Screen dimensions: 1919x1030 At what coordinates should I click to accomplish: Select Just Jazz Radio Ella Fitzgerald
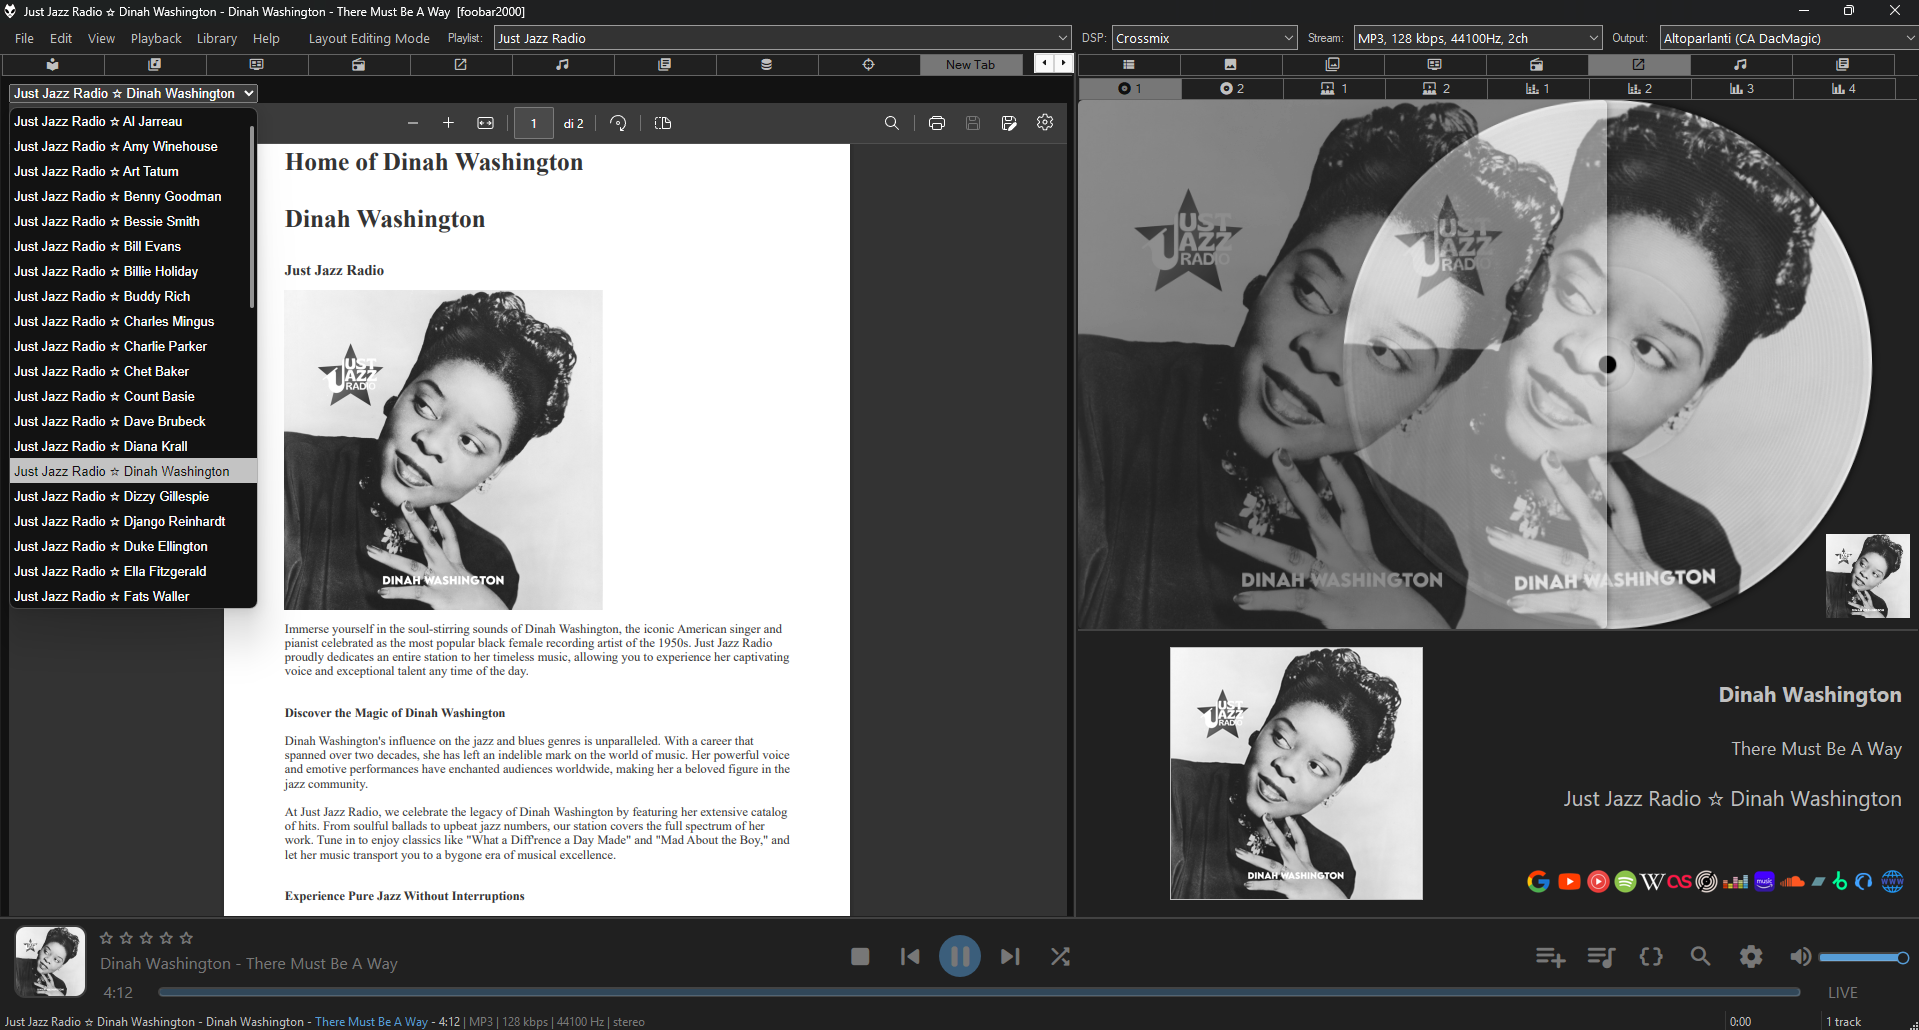coord(133,571)
